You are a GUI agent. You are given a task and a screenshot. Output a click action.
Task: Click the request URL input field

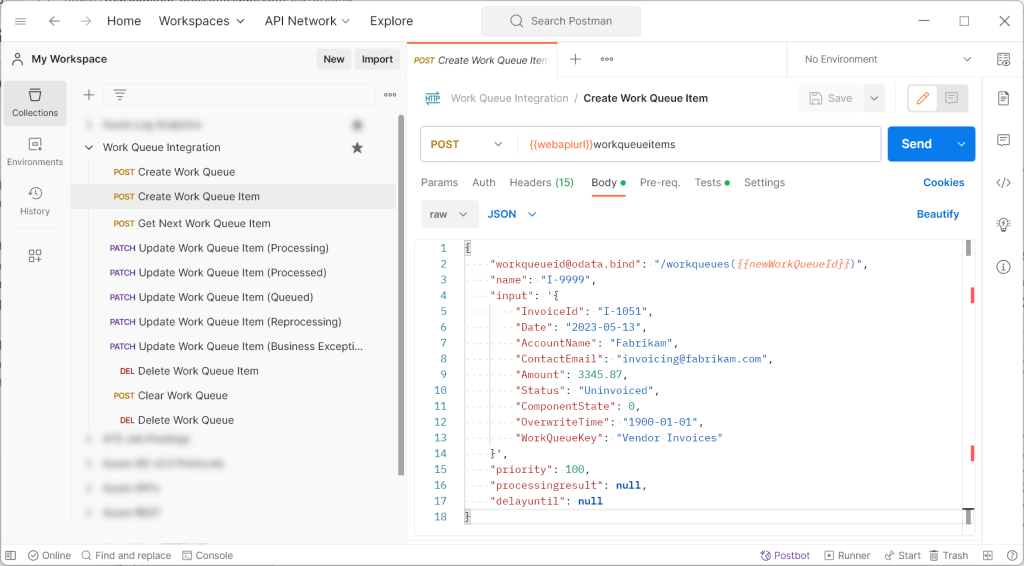point(700,144)
